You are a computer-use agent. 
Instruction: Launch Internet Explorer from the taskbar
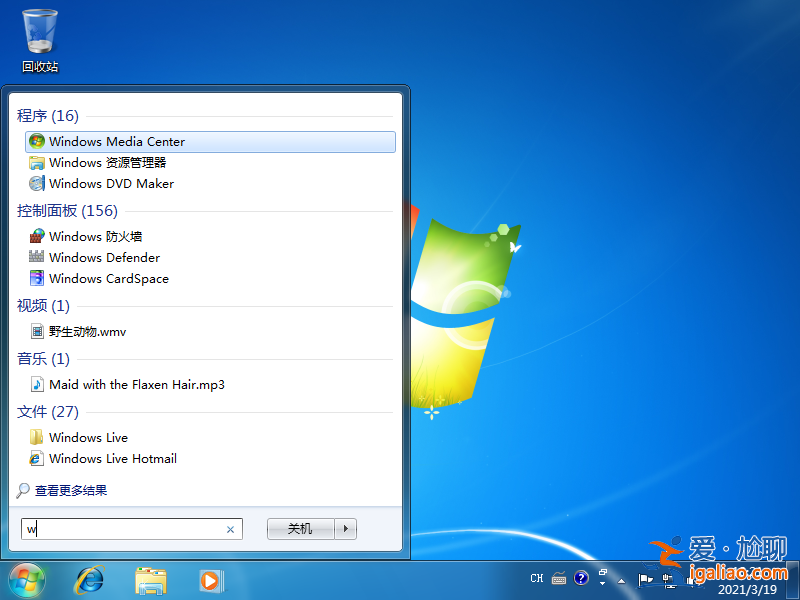click(x=89, y=580)
